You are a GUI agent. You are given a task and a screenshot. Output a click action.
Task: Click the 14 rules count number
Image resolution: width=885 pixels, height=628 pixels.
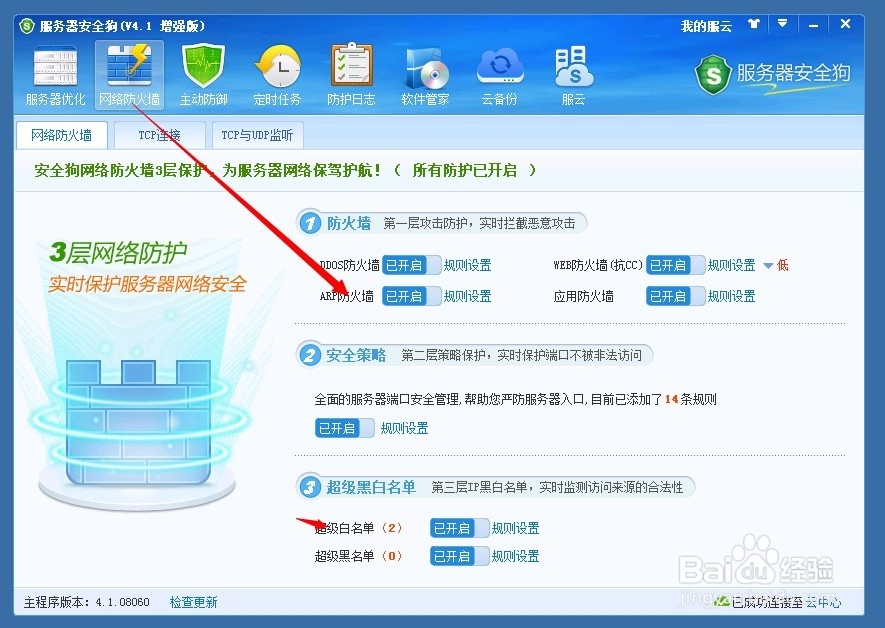coord(671,399)
